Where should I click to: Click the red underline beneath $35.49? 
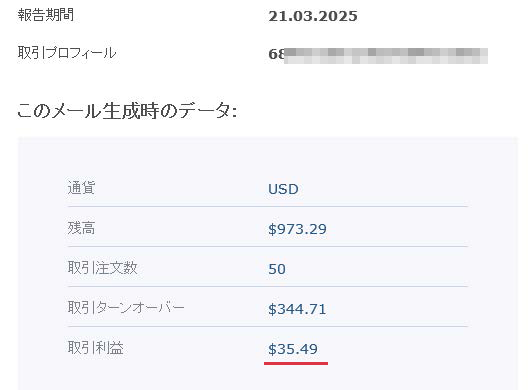[296, 363]
